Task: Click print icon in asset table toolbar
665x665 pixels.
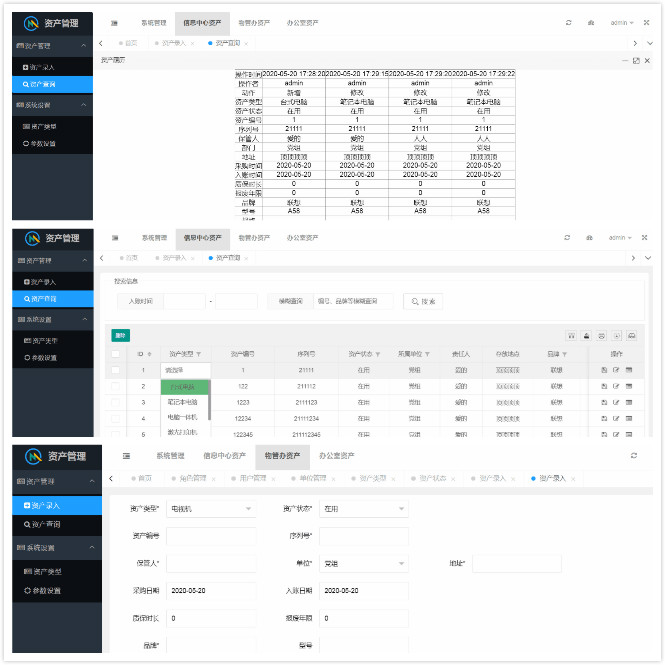Action: click(x=601, y=335)
